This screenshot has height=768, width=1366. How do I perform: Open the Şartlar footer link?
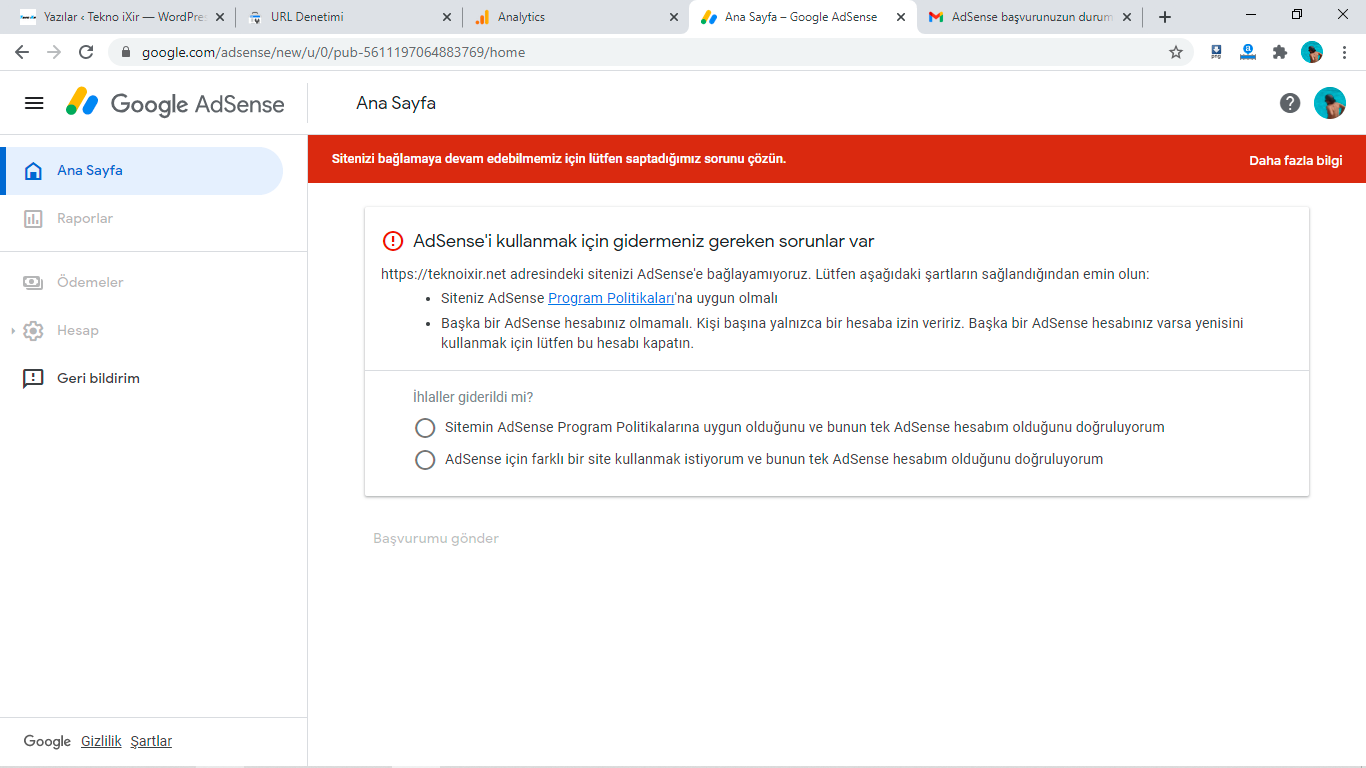(151, 741)
